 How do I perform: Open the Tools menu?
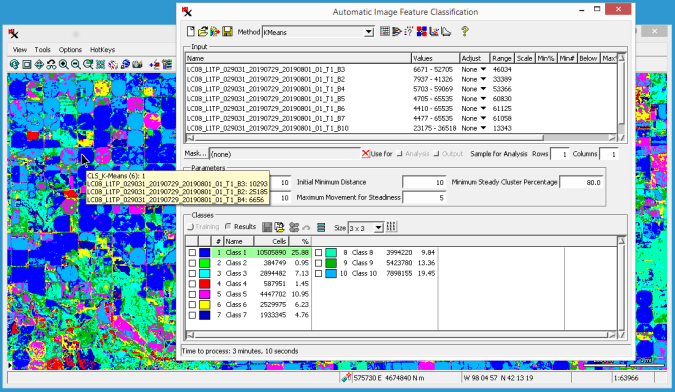click(x=42, y=49)
